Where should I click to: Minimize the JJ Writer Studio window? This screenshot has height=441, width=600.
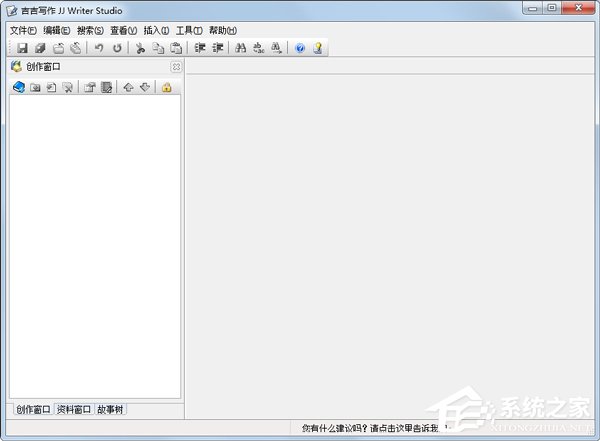pyautogui.click(x=532, y=8)
